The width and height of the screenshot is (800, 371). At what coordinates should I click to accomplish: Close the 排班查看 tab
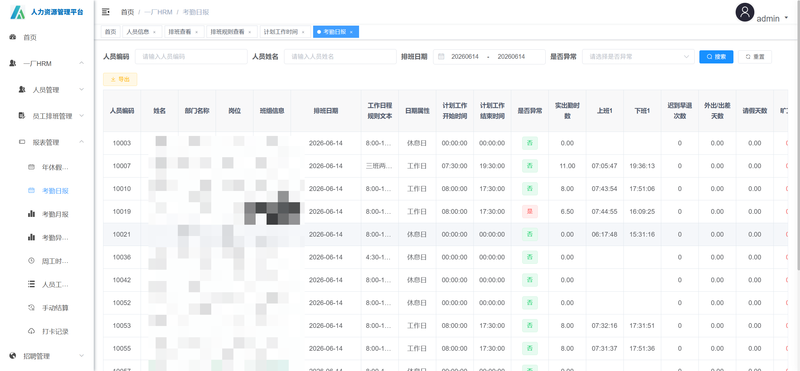click(196, 32)
